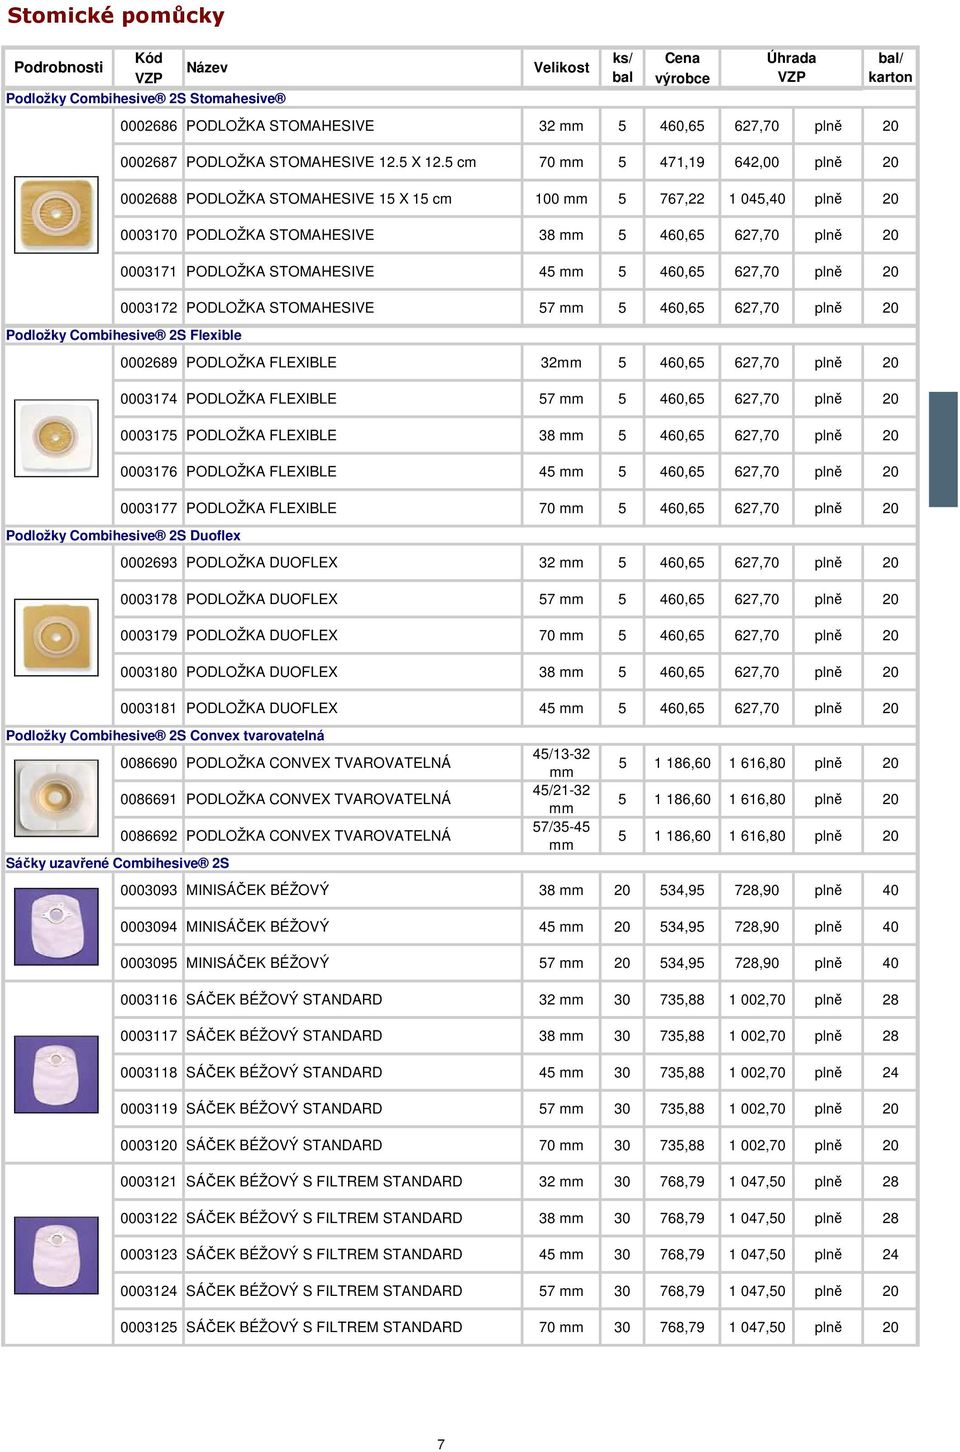Viewport: 960px width, 1452px height.
Task: Click code 0002686 in the table
Action: [x=149, y=126]
